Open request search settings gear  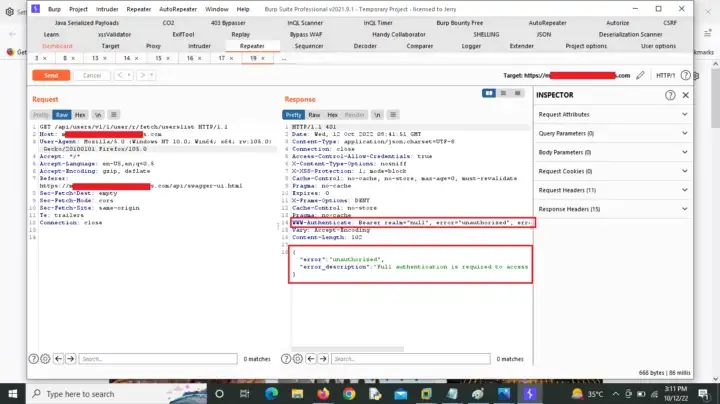coord(45,359)
